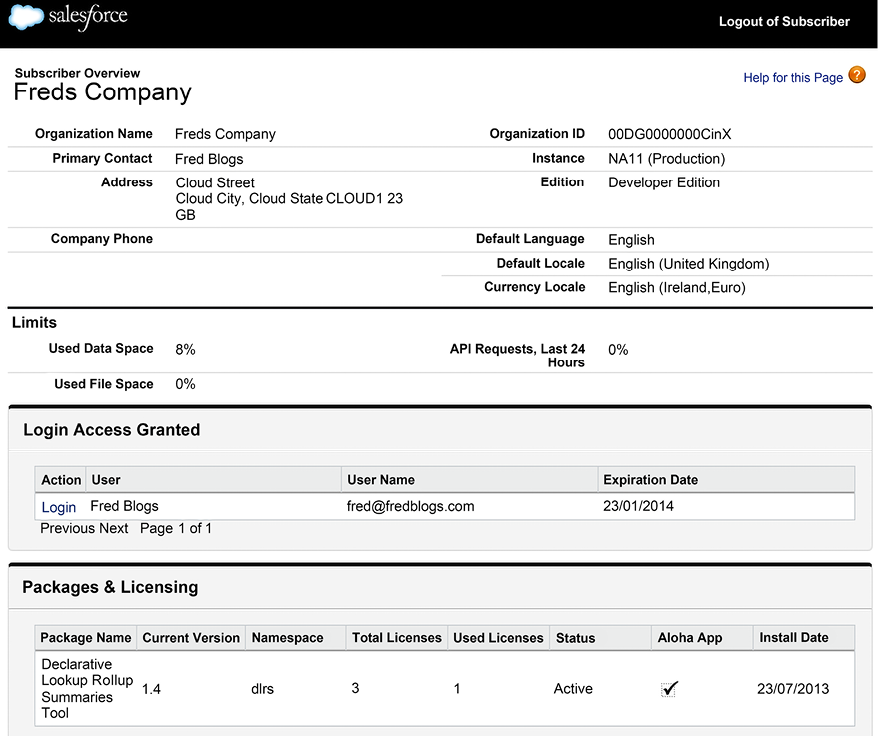Click Logout of Subscriber
878x736 pixels.
pos(784,21)
